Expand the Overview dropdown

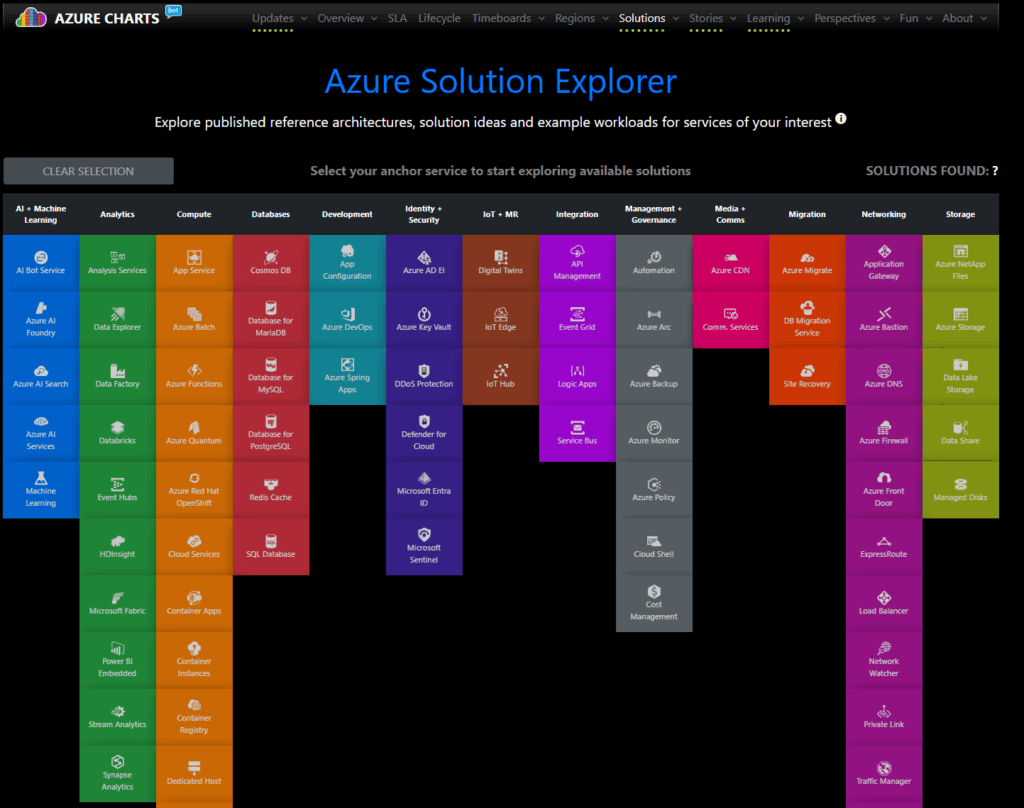coord(347,18)
